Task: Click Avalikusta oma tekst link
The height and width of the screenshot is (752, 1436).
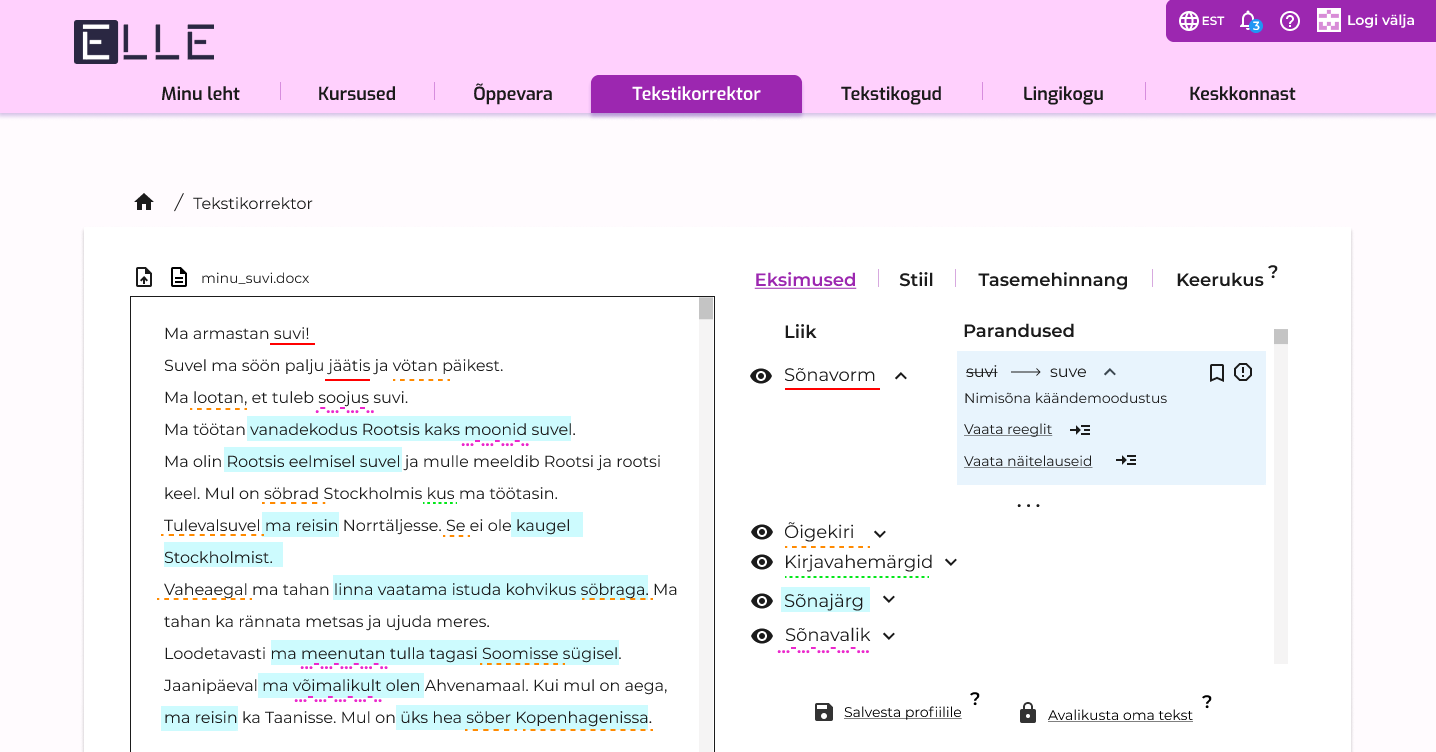Action: coord(1120,715)
